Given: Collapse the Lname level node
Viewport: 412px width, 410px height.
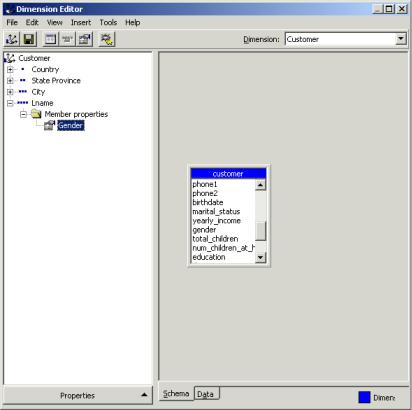Looking at the screenshot, I should point(10,103).
